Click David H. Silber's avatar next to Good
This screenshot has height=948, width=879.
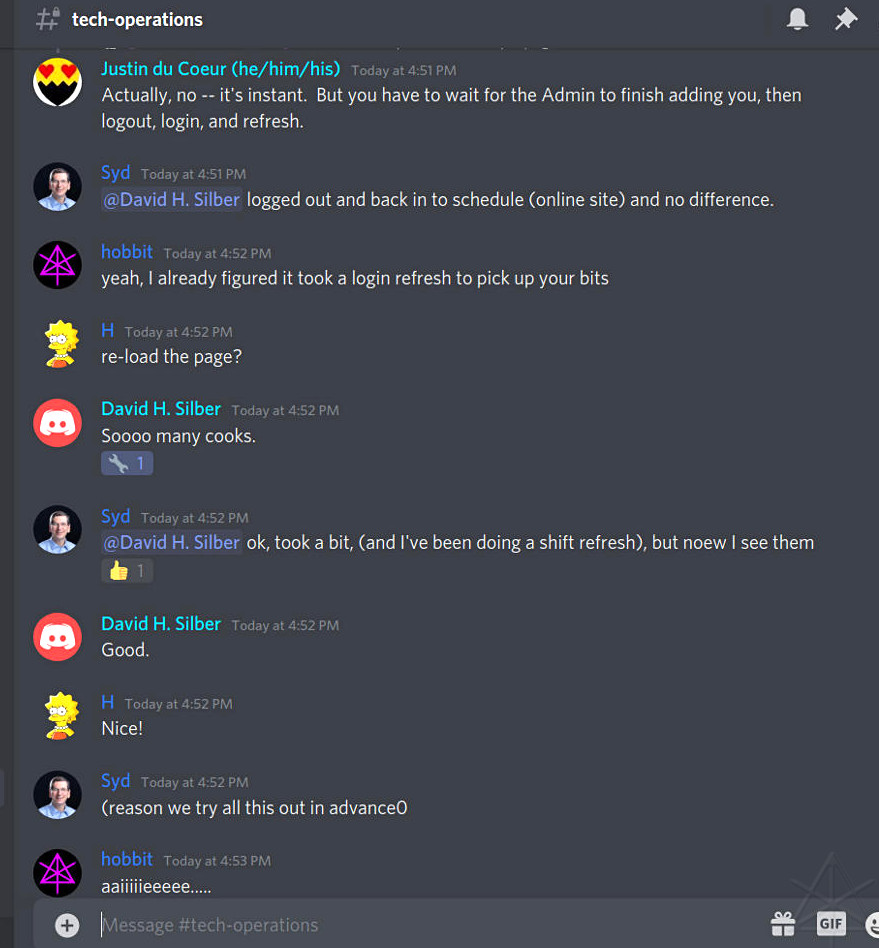coord(57,637)
